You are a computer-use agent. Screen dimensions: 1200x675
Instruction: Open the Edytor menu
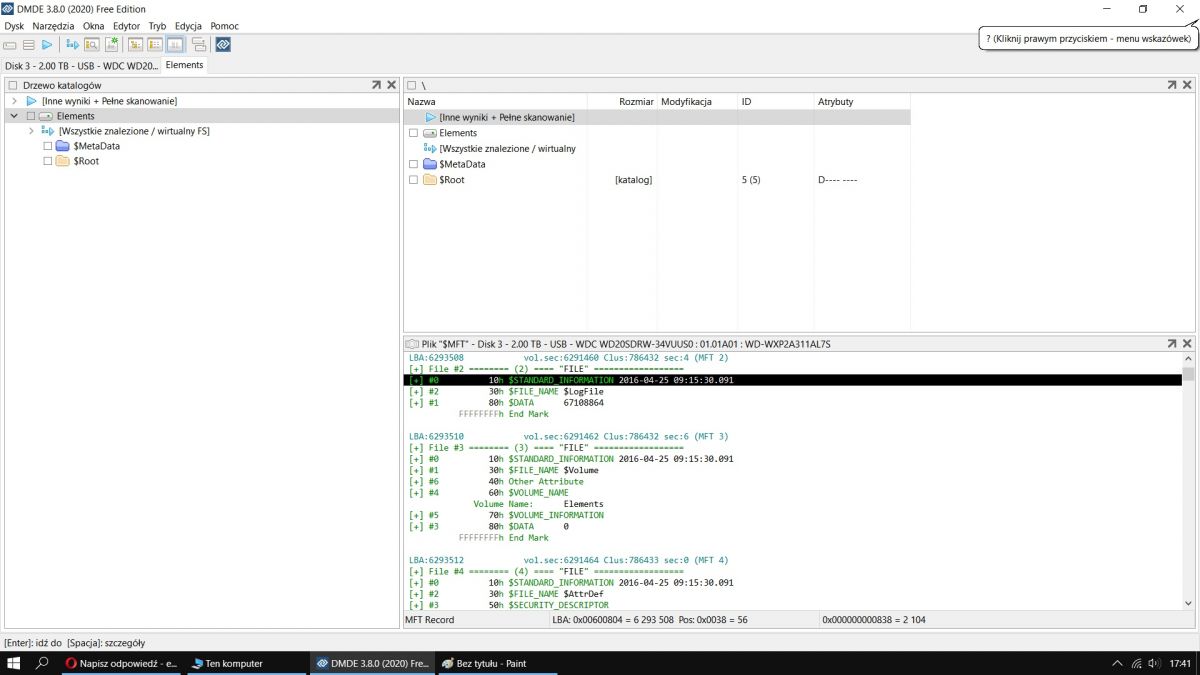point(127,26)
